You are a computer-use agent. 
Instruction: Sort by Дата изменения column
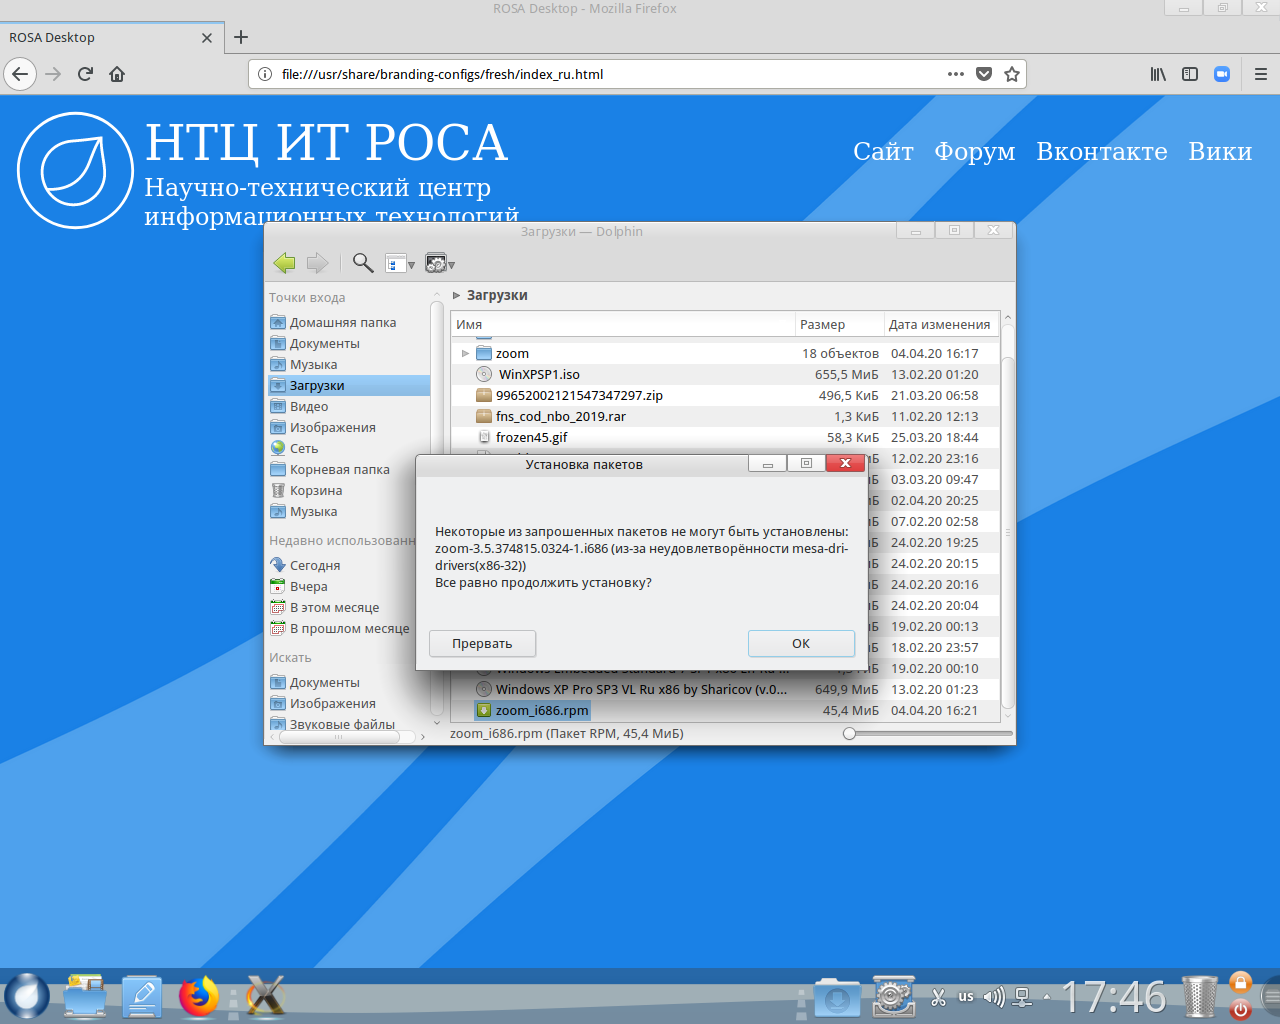940,325
